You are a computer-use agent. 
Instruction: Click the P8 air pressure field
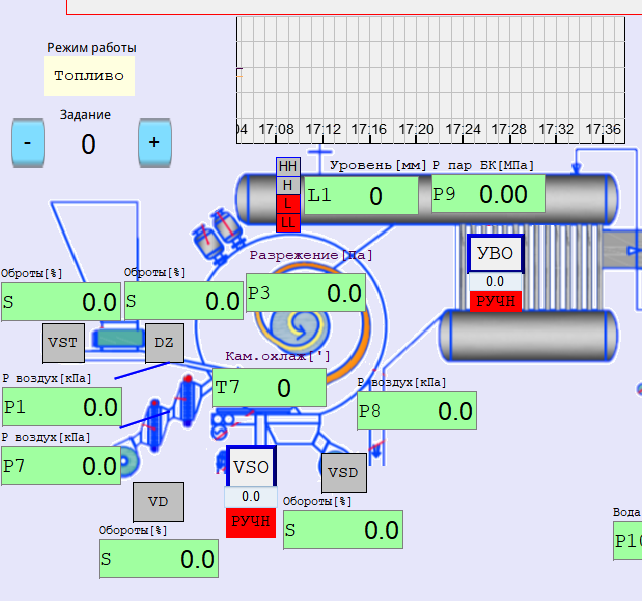pos(416,410)
